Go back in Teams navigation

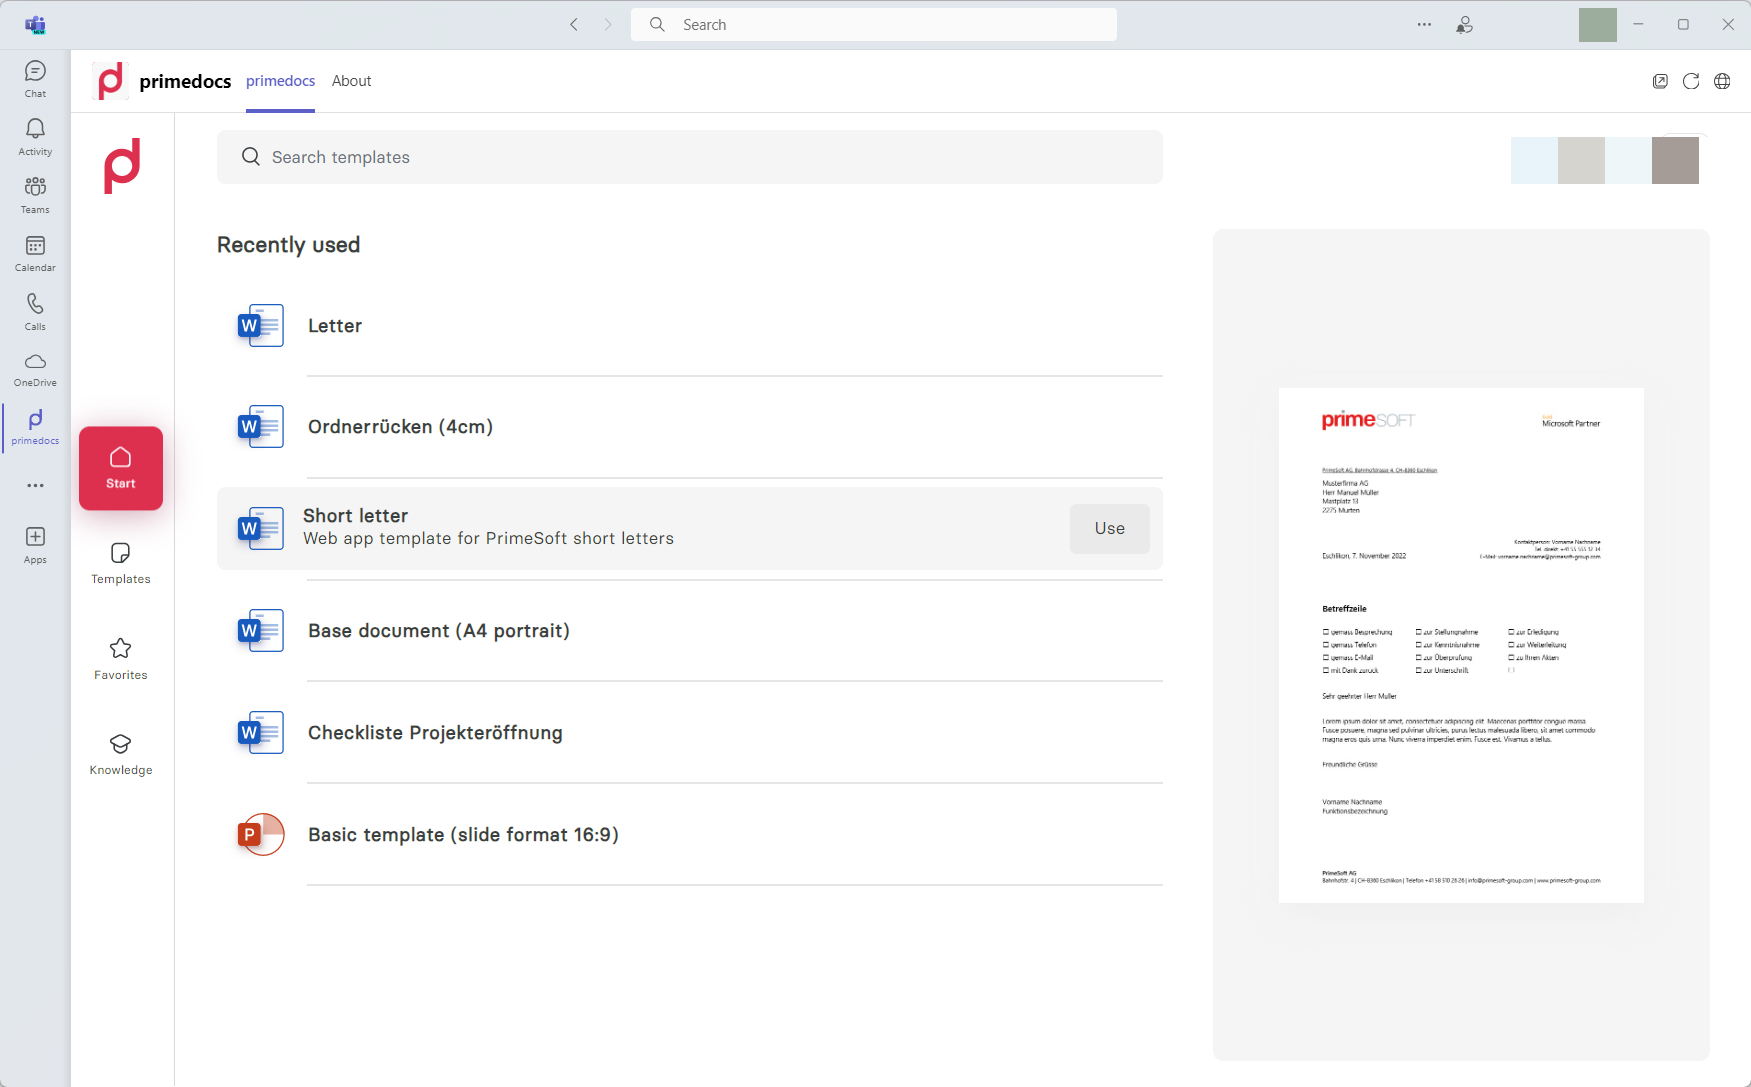coord(574,24)
